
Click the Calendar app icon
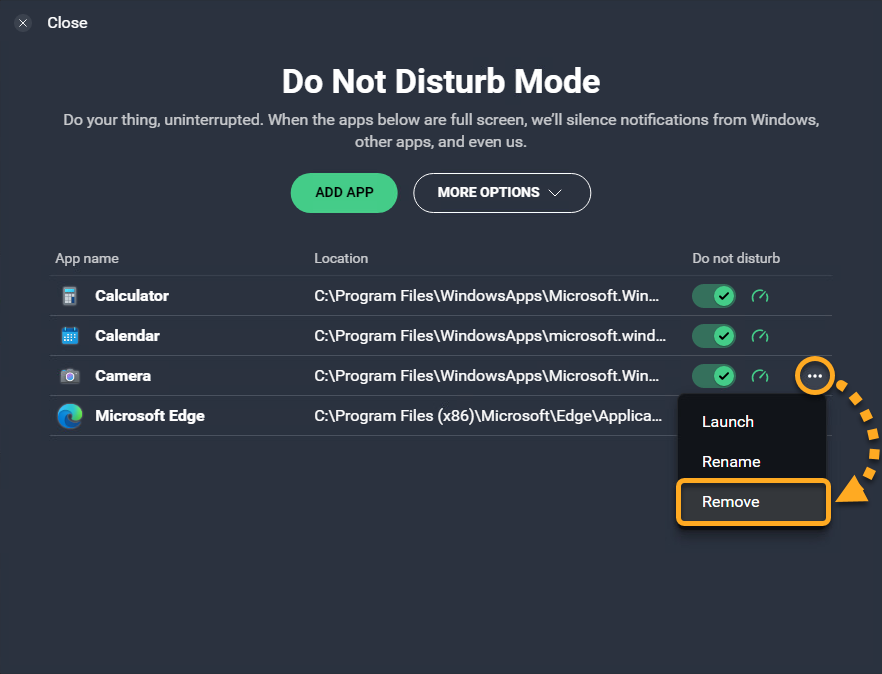tap(69, 336)
